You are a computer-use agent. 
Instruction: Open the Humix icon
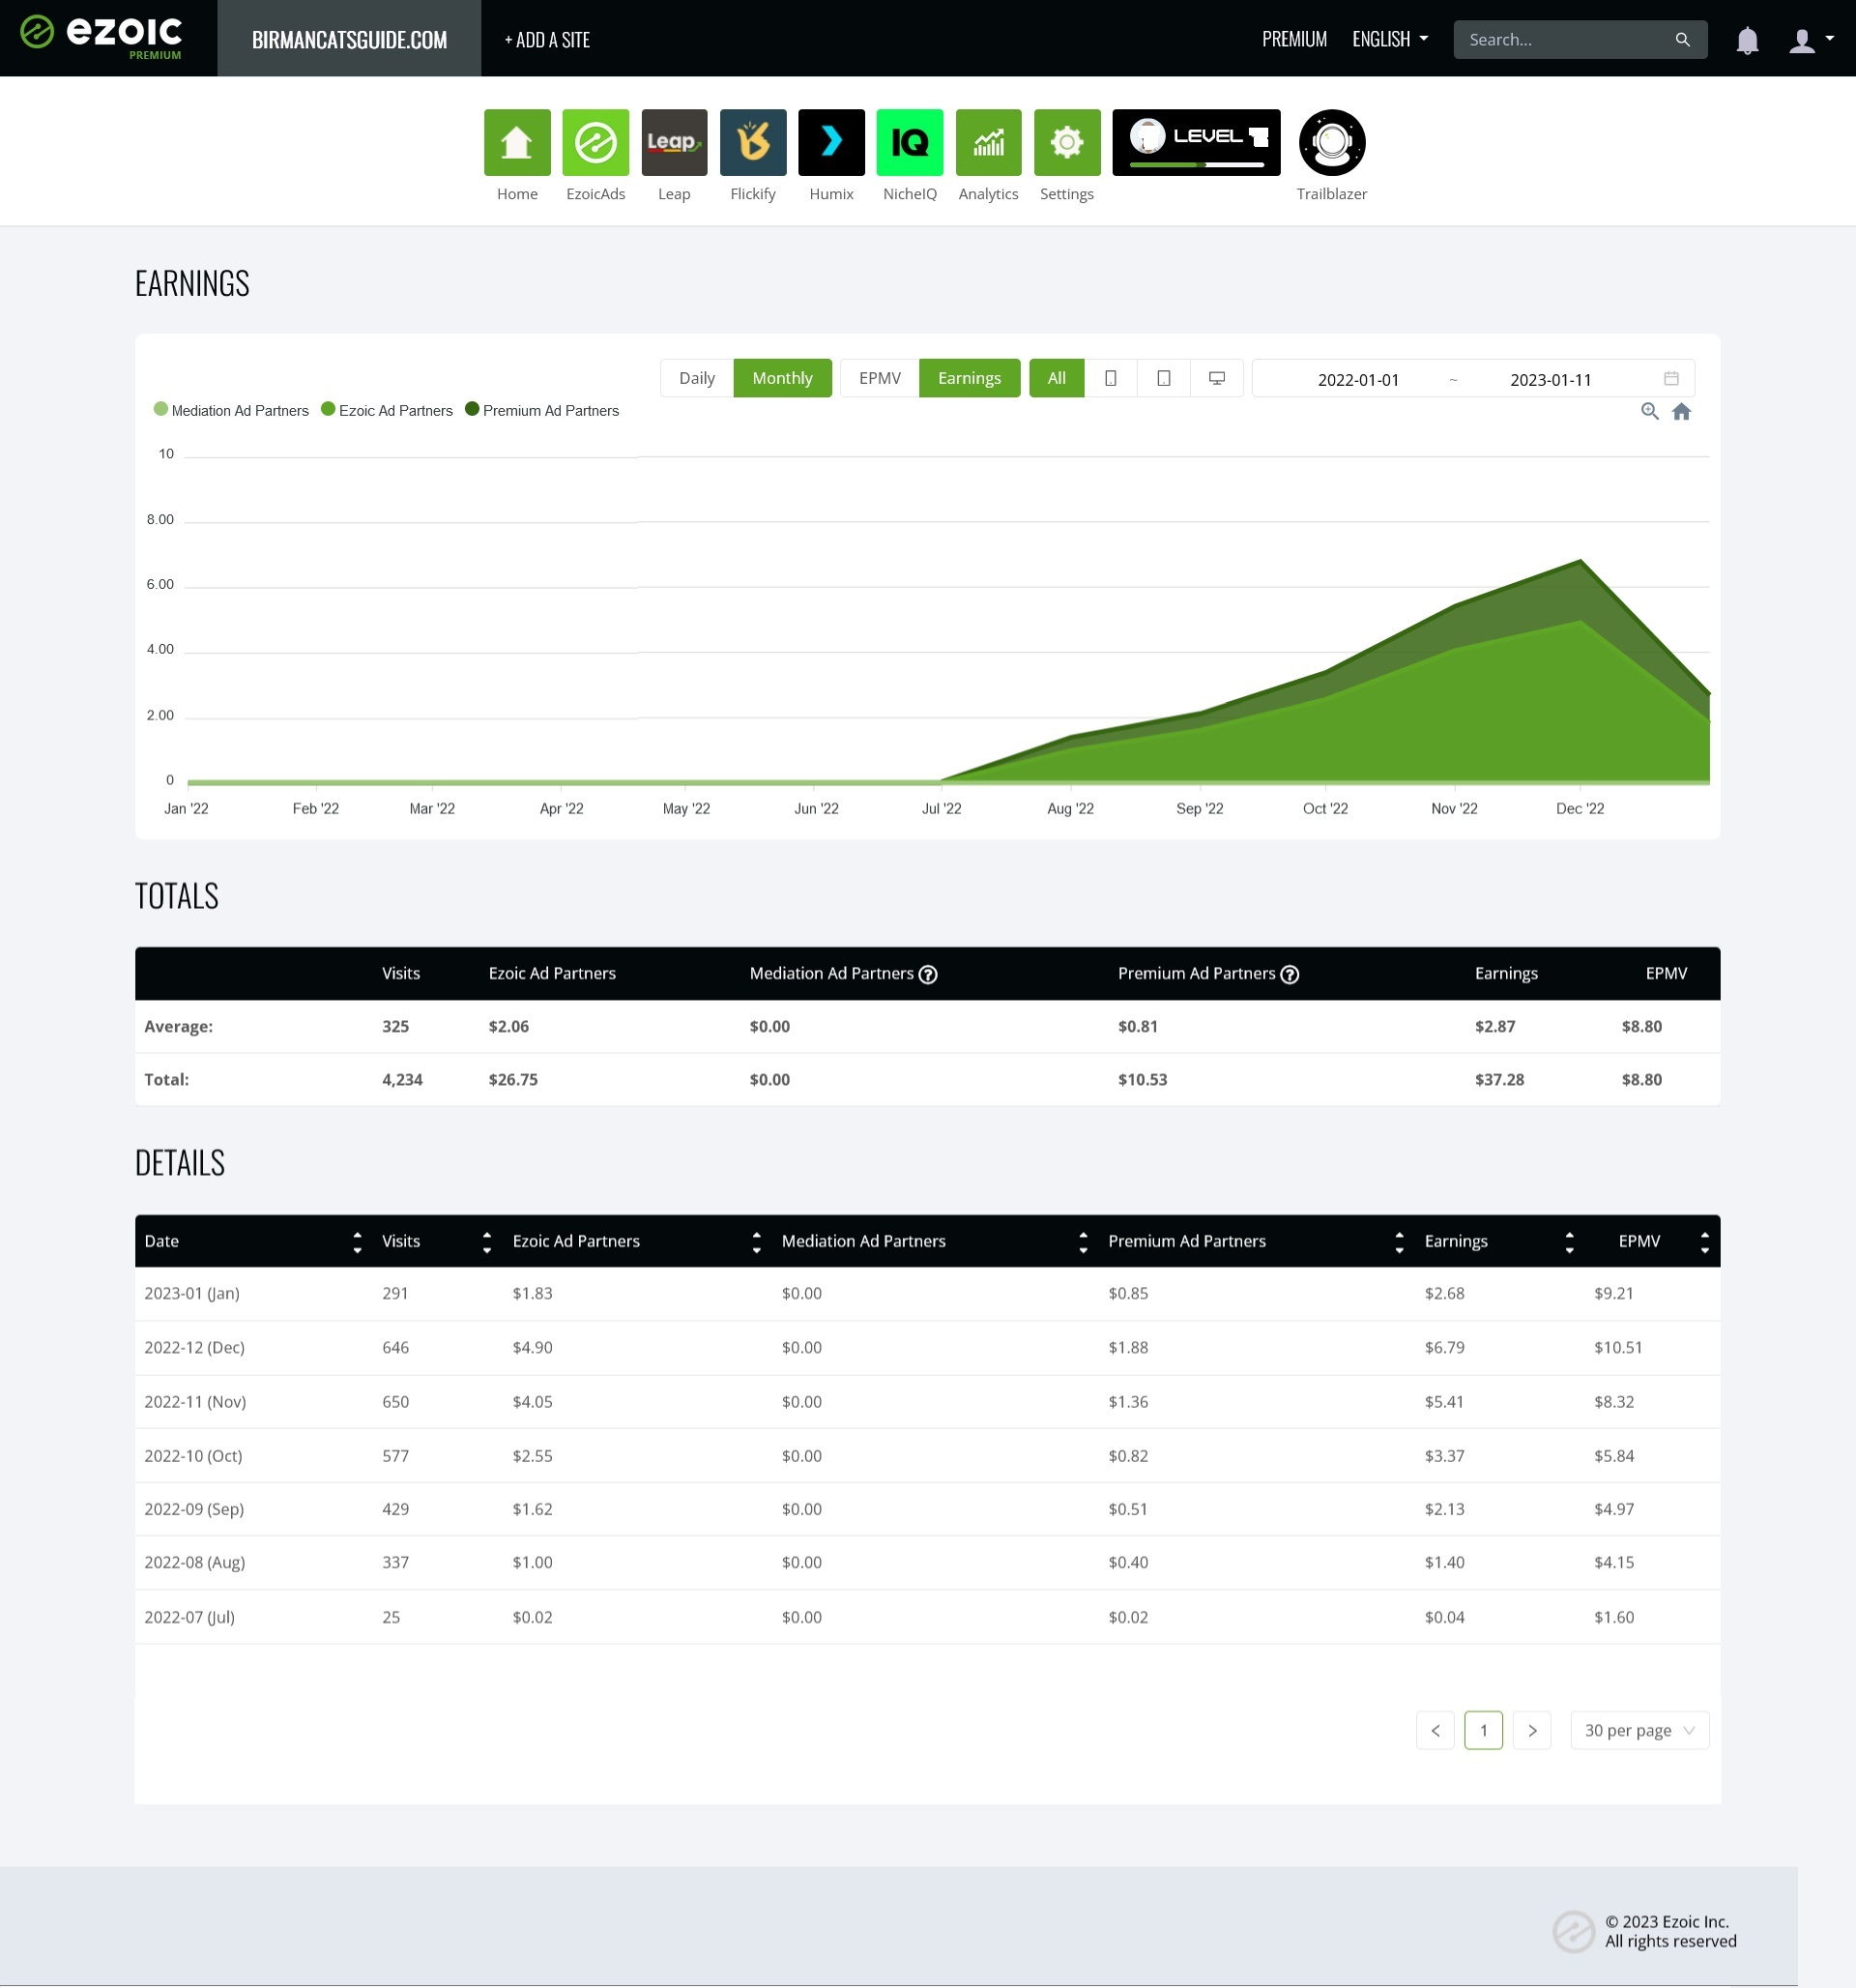coord(831,142)
